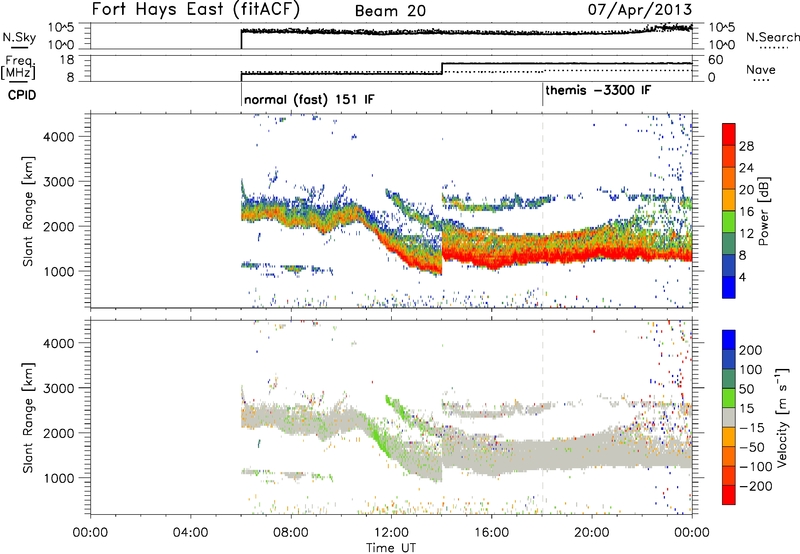Click the 'Beam 20' label
Image resolution: width=800 pixels, height=554 pixels.
tap(390, 11)
